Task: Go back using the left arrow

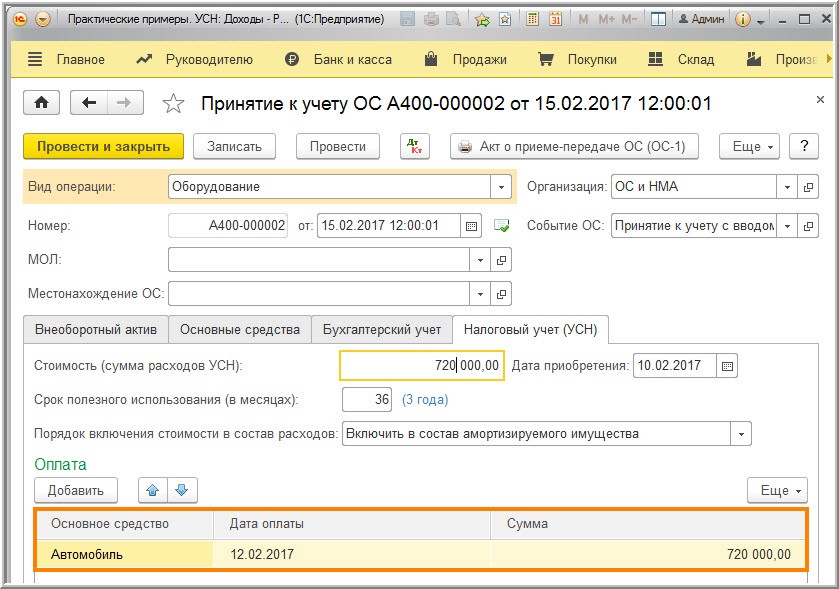Action: click(x=90, y=103)
